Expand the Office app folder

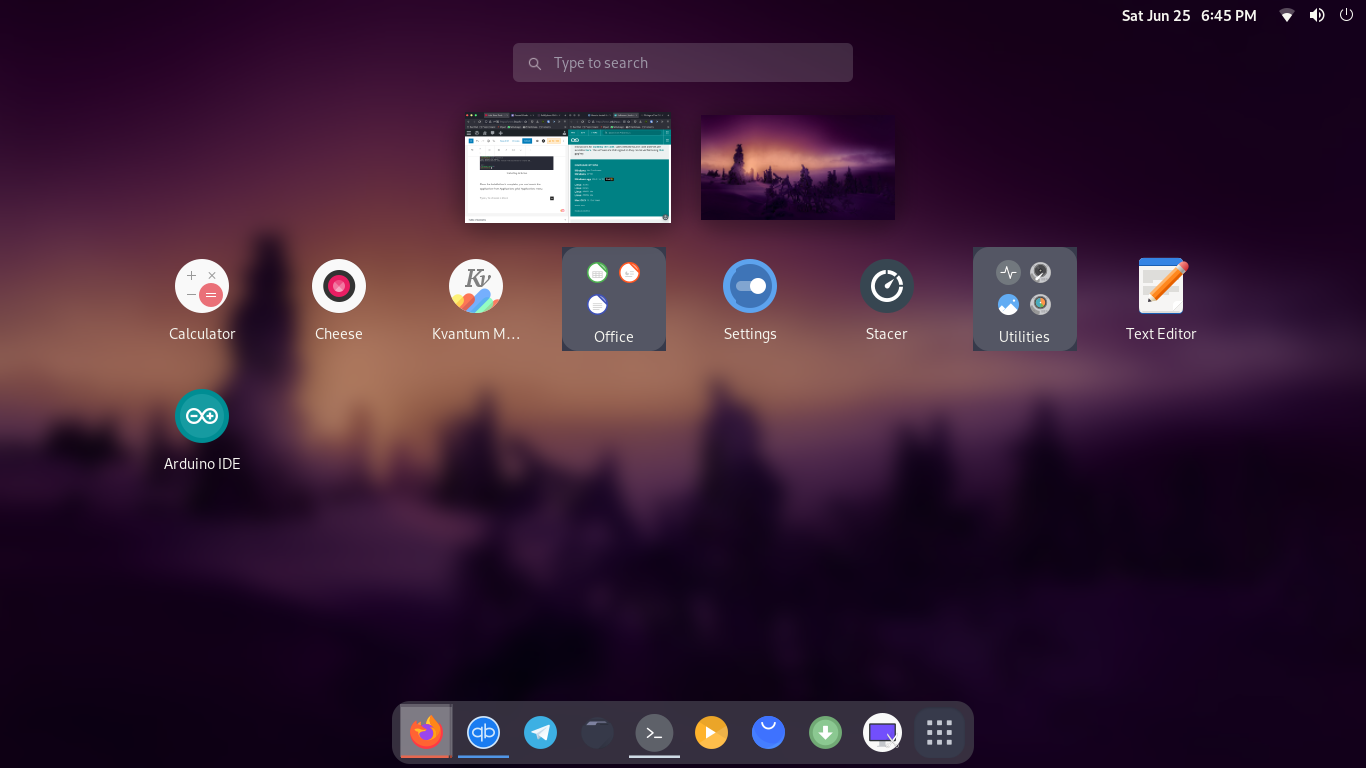[x=614, y=299]
